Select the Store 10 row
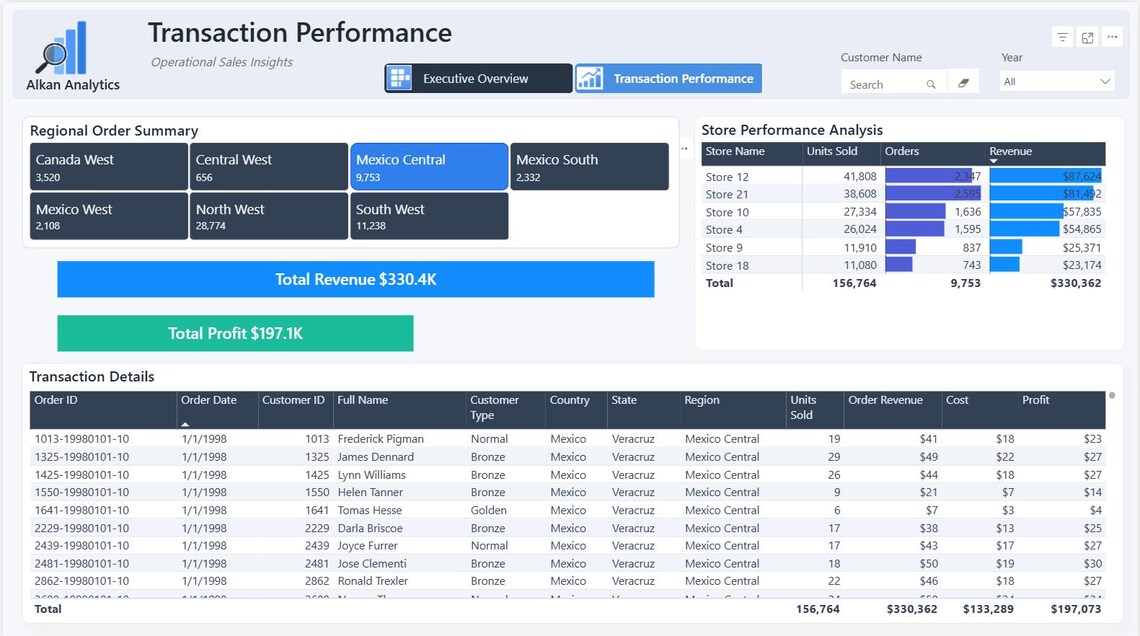 tap(903, 212)
